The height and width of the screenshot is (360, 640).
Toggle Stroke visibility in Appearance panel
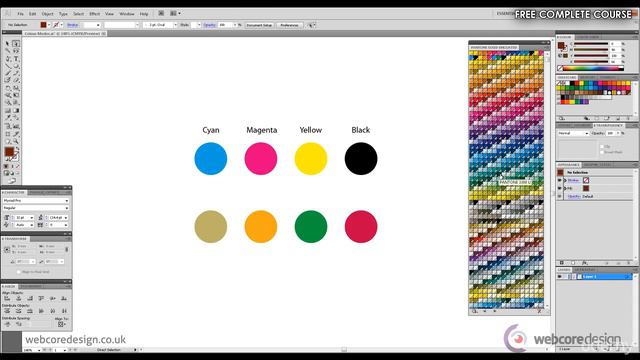(x=560, y=180)
